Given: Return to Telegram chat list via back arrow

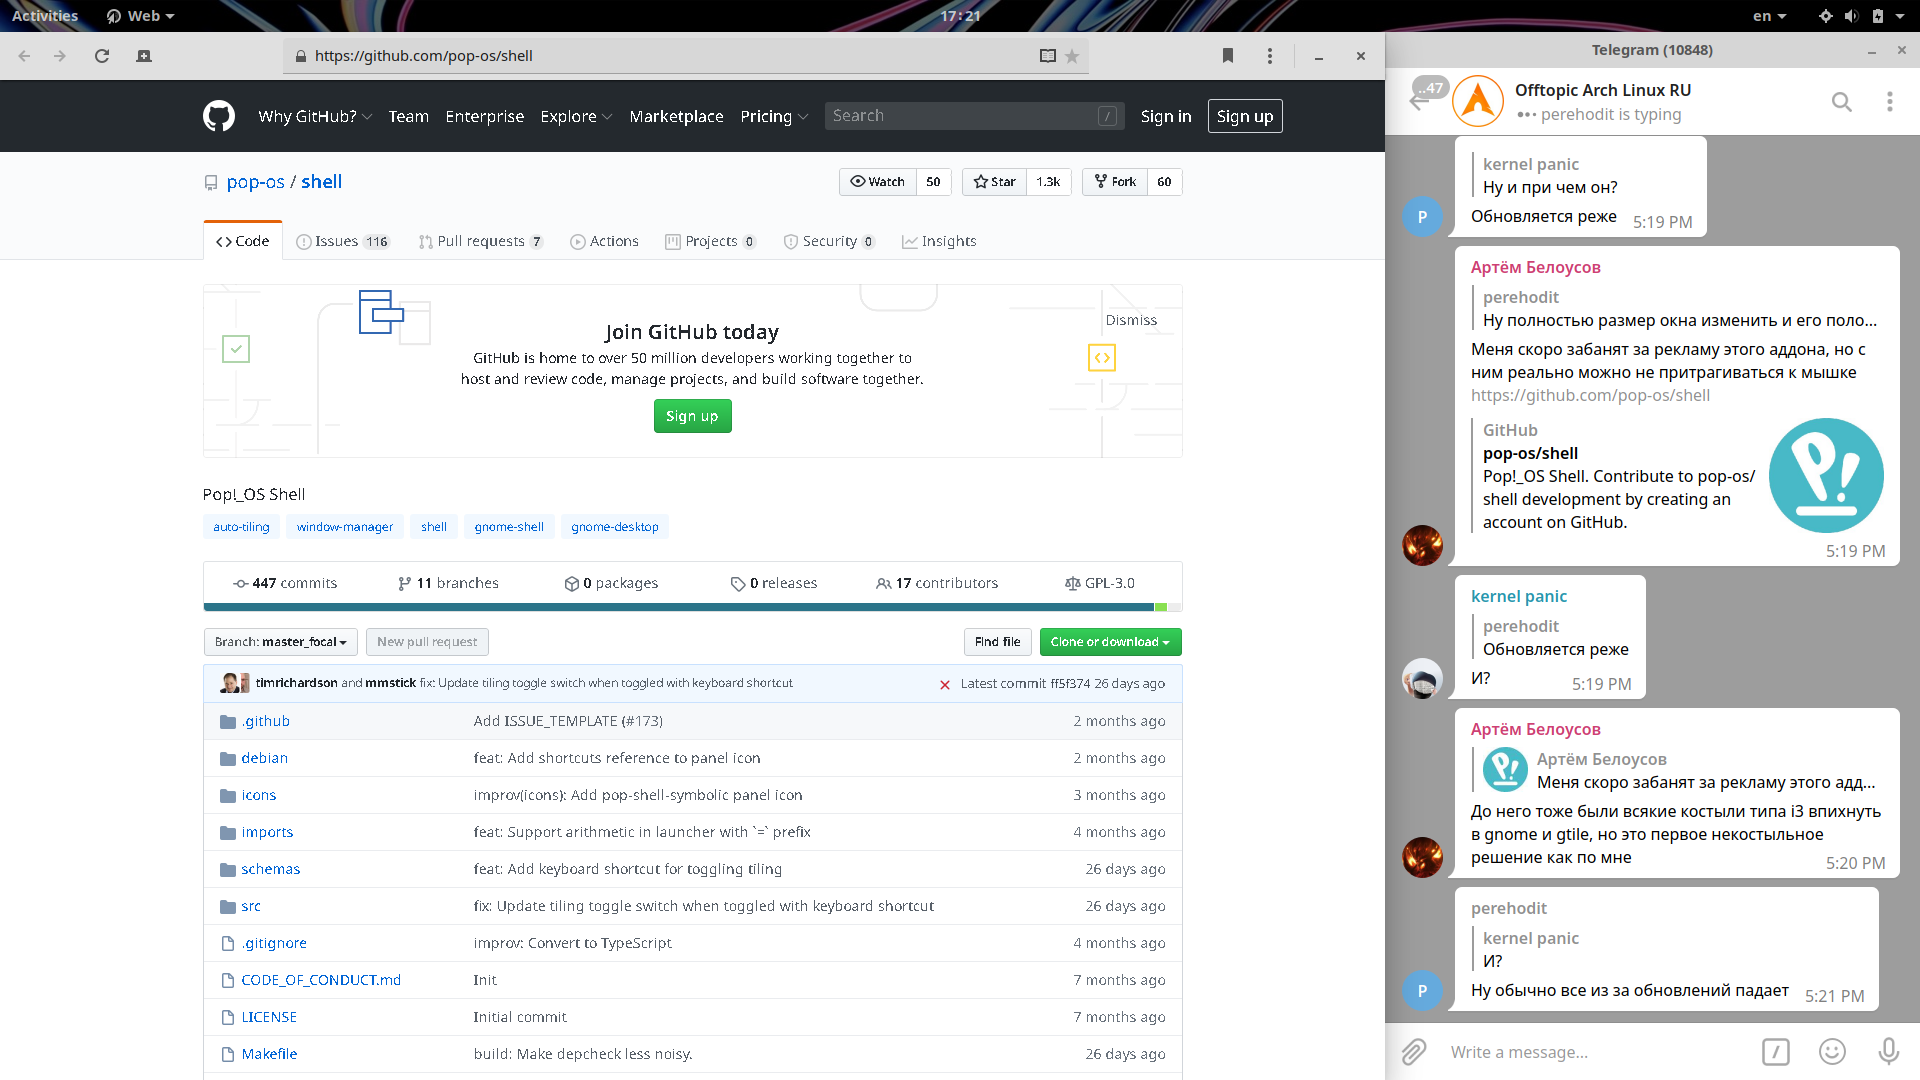Looking at the screenshot, I should pos(1419,102).
